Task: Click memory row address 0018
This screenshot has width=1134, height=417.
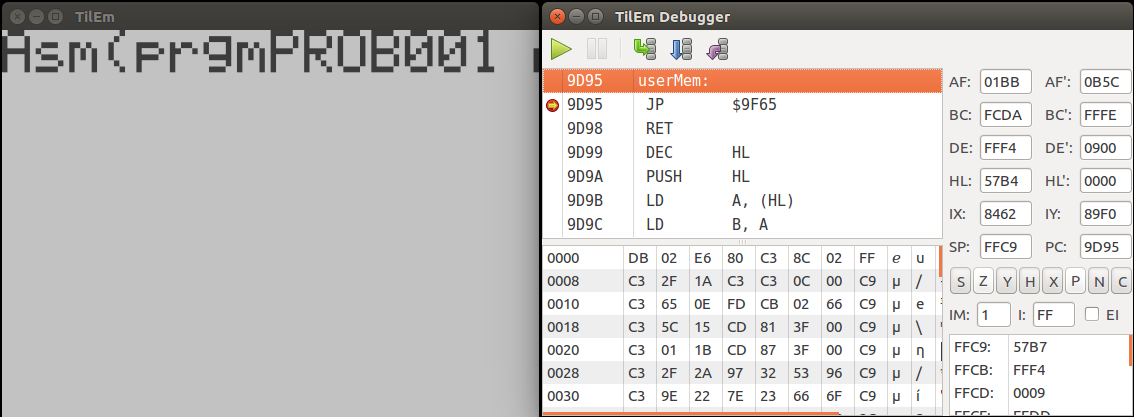Action: [563, 327]
